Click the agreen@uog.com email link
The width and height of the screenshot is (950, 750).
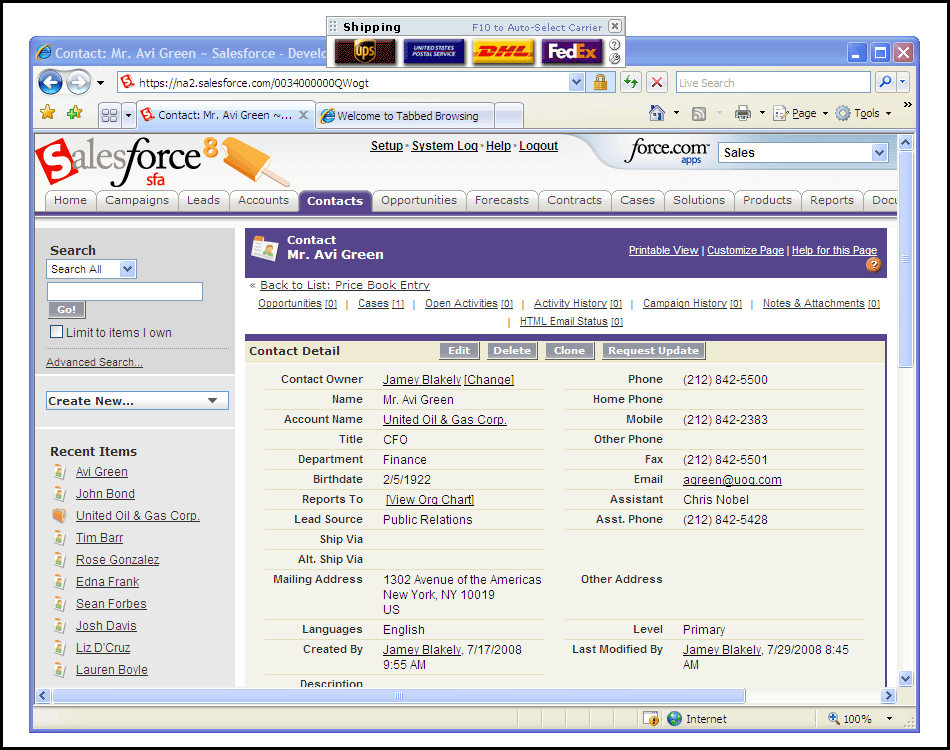coord(732,480)
